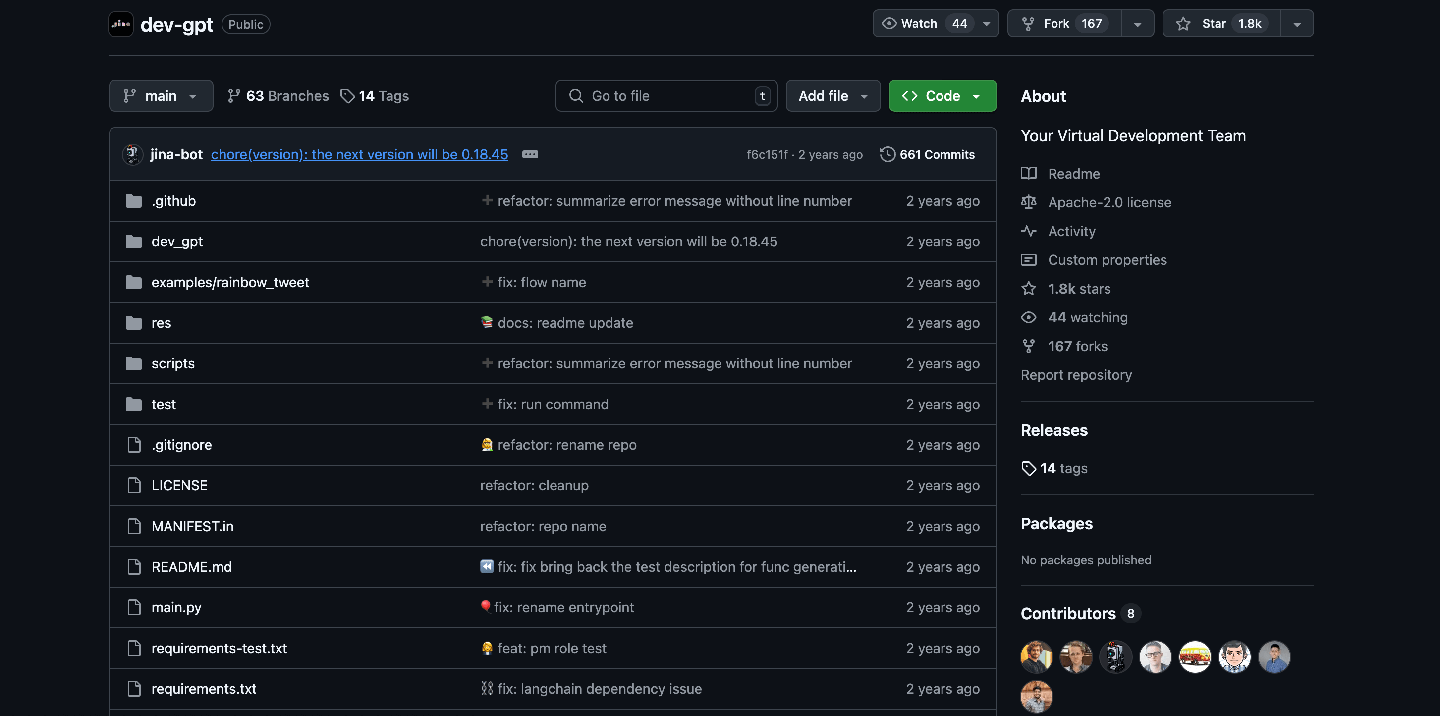Expand commit message ellipsis button
The width and height of the screenshot is (1440, 716).
tap(530, 154)
